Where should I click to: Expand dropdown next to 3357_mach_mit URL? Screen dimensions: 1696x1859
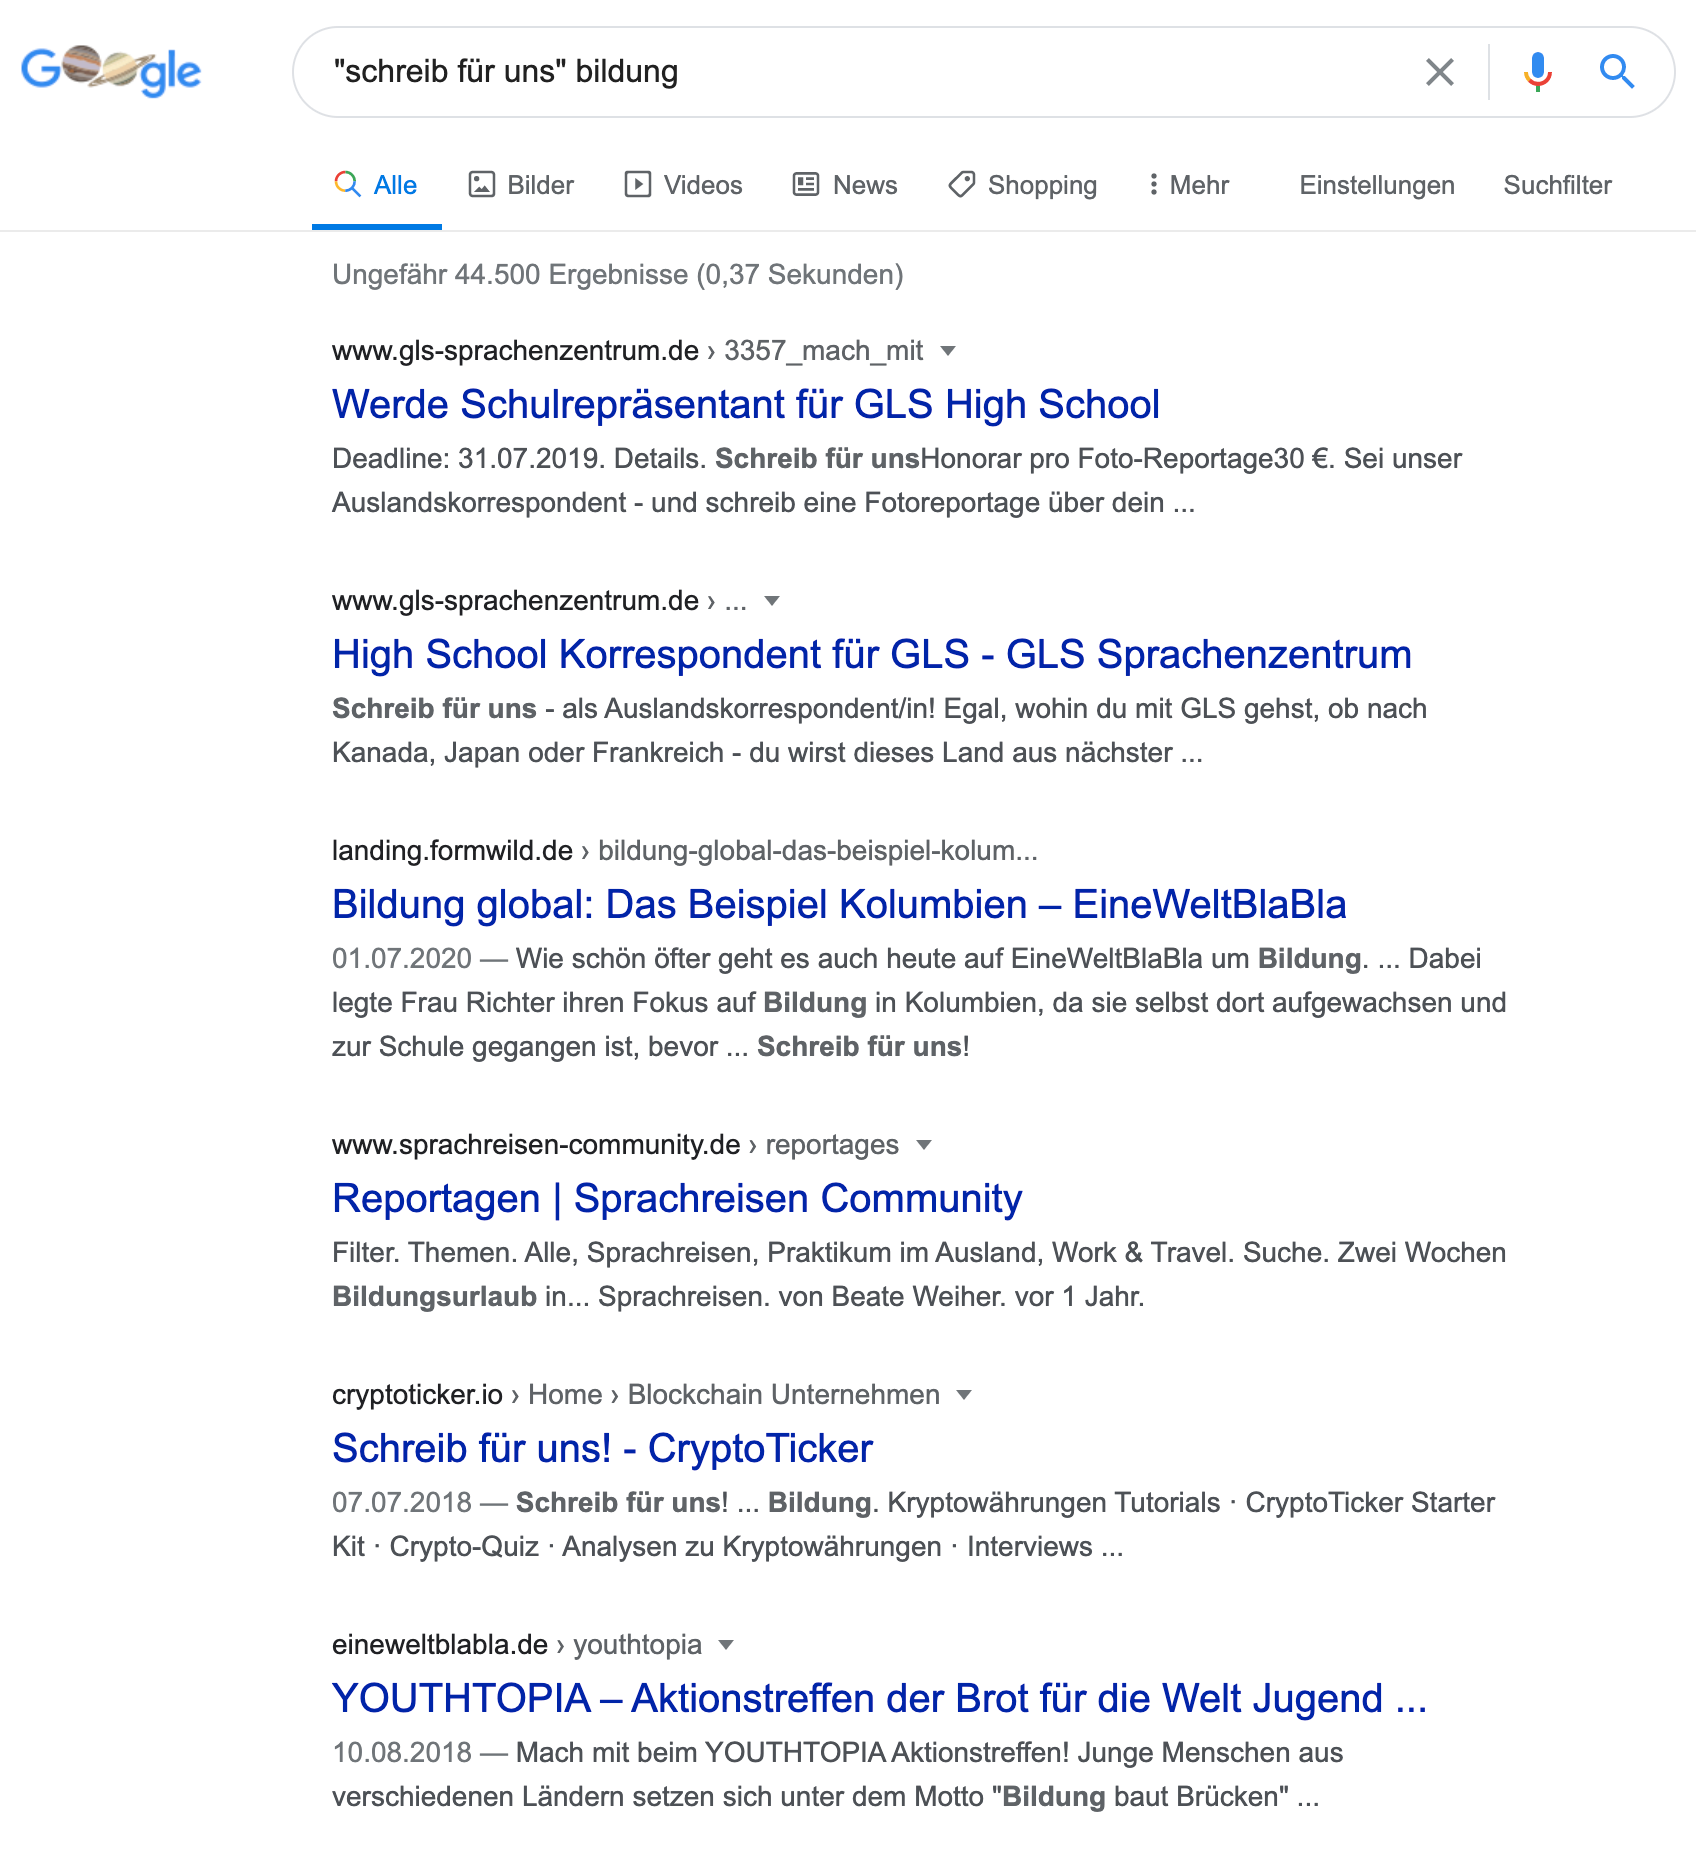[948, 351]
